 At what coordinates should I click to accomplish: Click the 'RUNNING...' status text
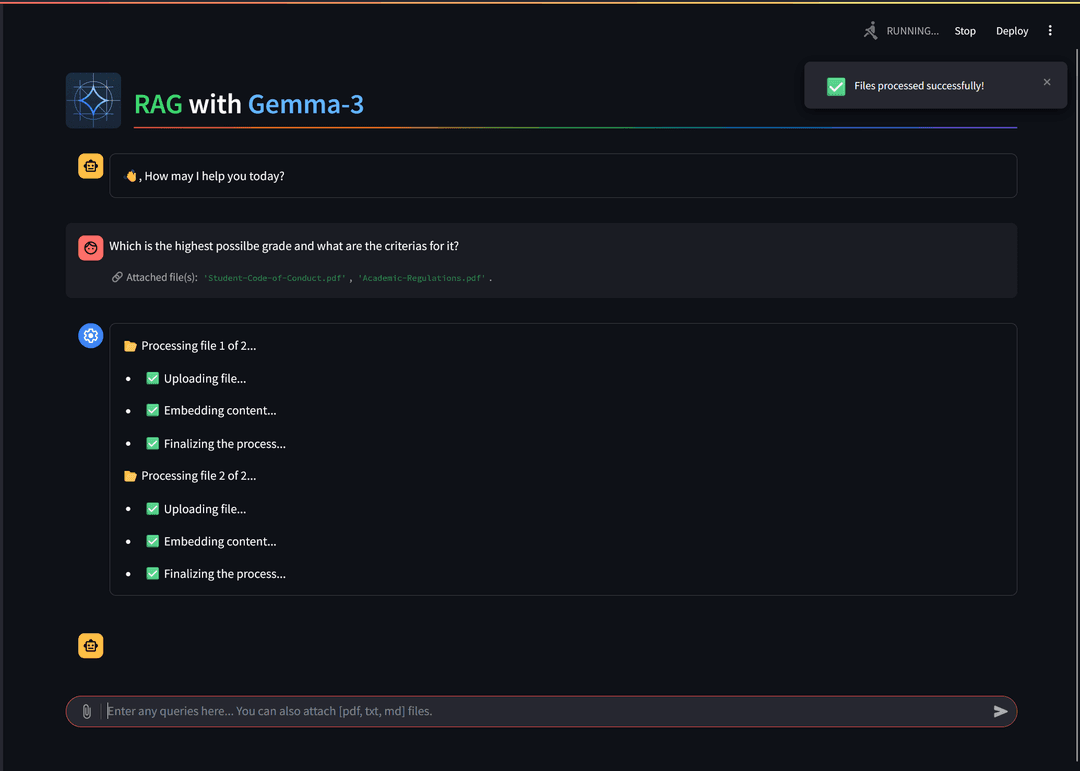point(912,31)
